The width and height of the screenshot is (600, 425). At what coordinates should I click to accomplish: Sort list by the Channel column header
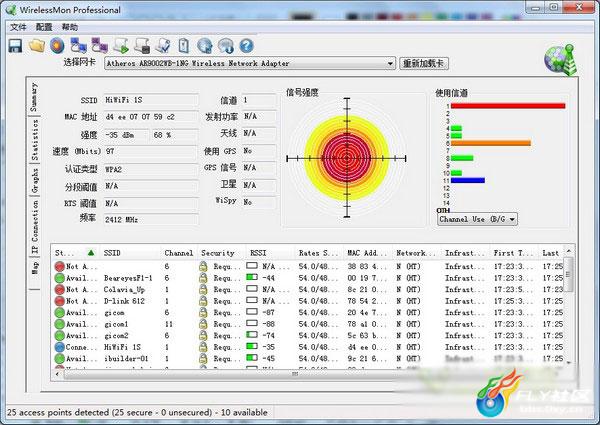tap(179, 253)
